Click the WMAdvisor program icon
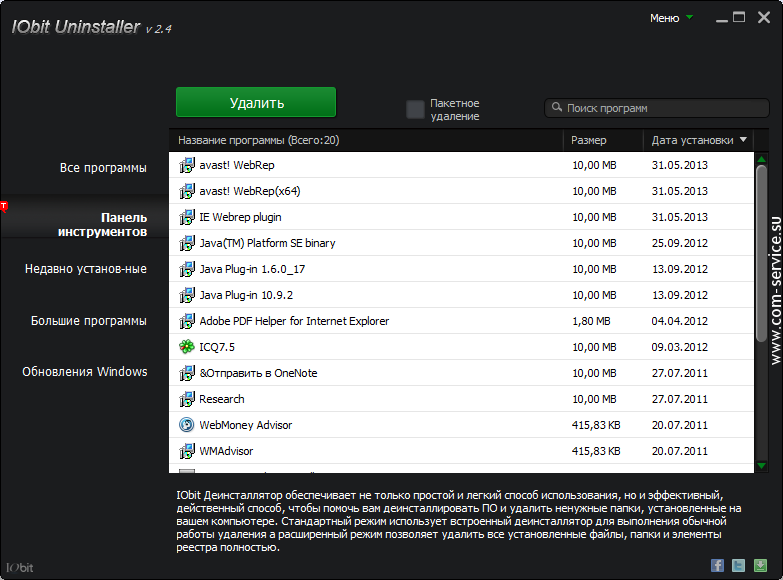This screenshot has width=783, height=580. (187, 451)
